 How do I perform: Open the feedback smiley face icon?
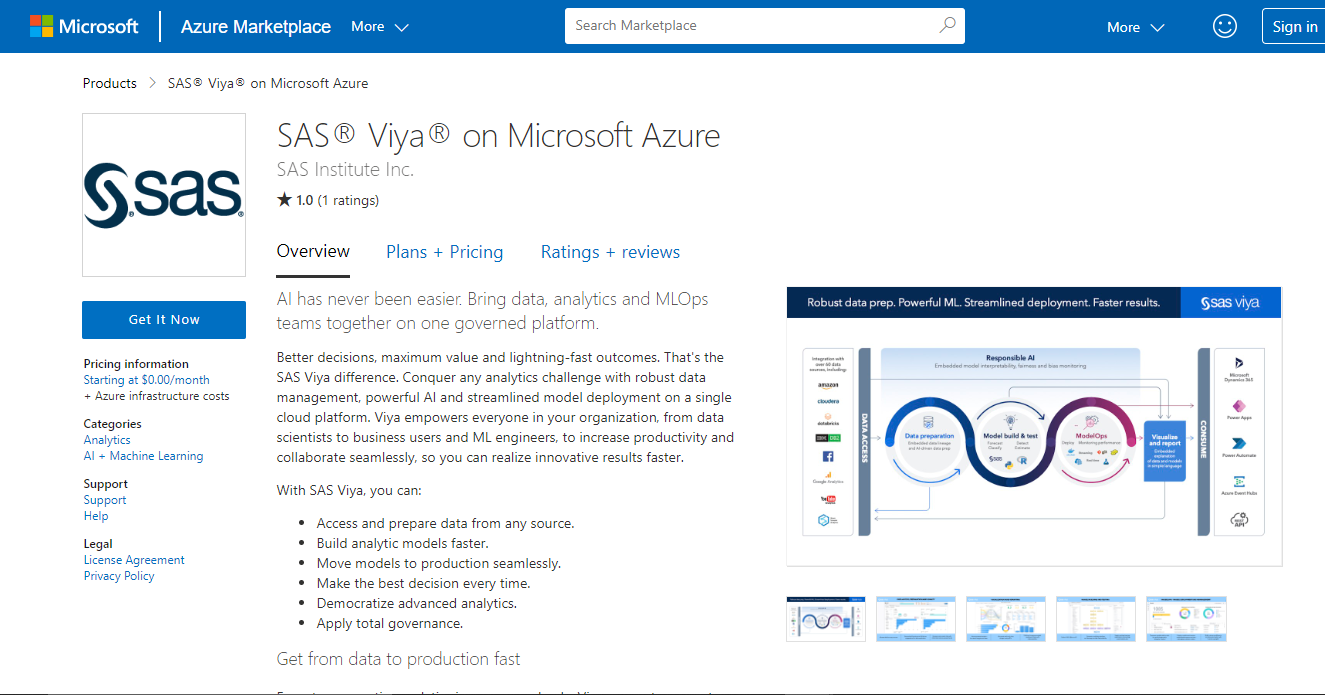1224,27
